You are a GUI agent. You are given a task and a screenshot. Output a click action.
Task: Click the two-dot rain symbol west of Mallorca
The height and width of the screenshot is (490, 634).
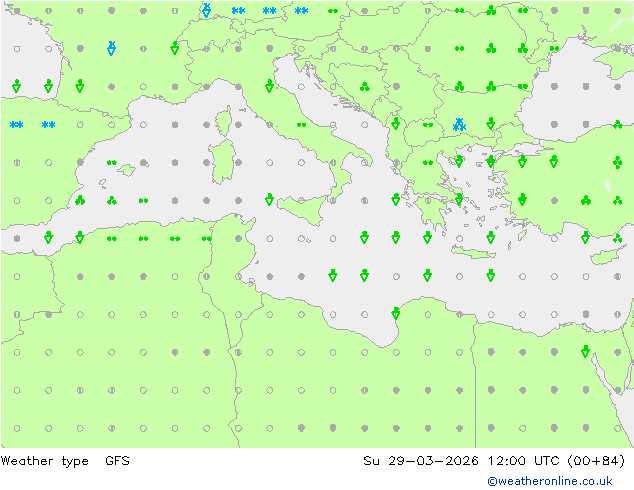click(112, 163)
